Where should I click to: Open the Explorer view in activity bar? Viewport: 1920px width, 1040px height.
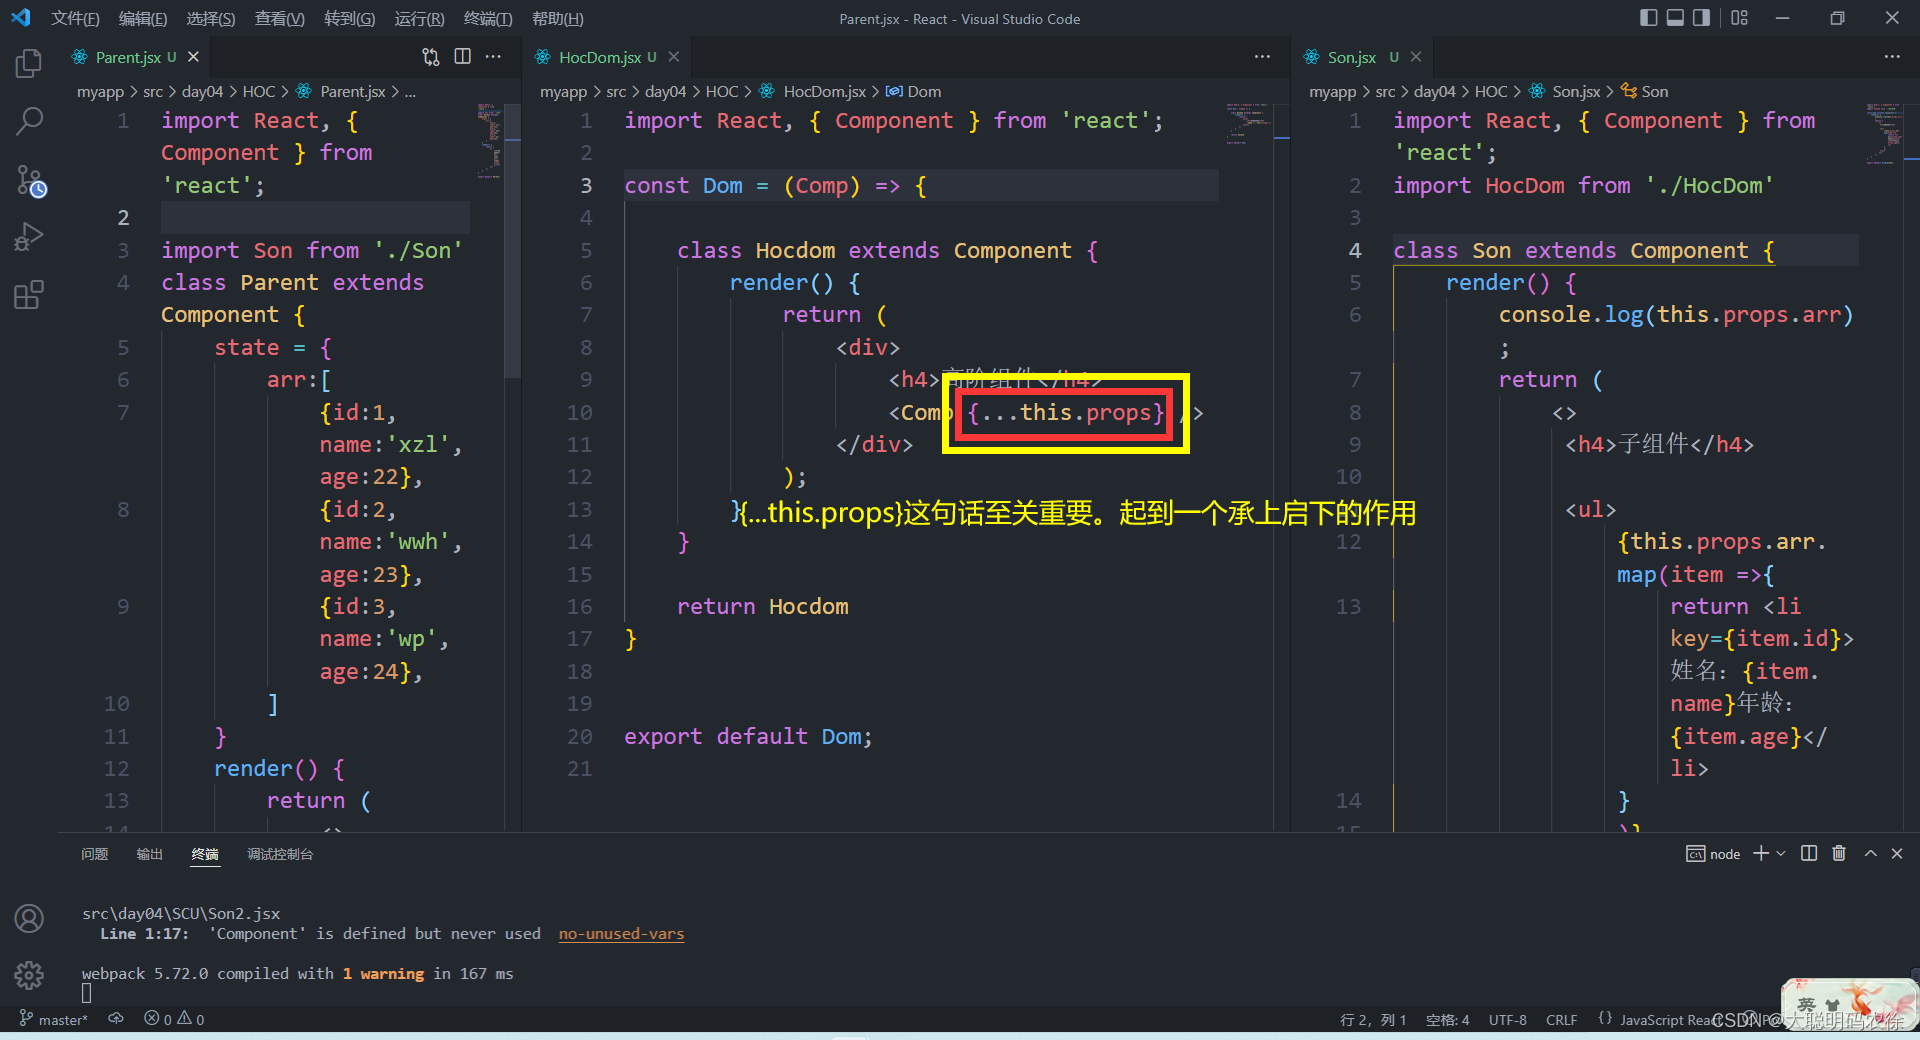[x=29, y=62]
